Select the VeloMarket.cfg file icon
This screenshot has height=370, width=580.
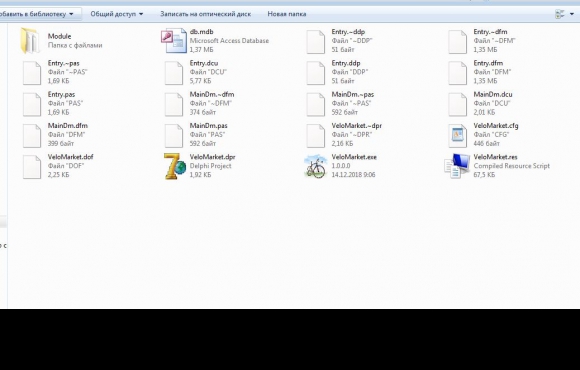[458, 135]
